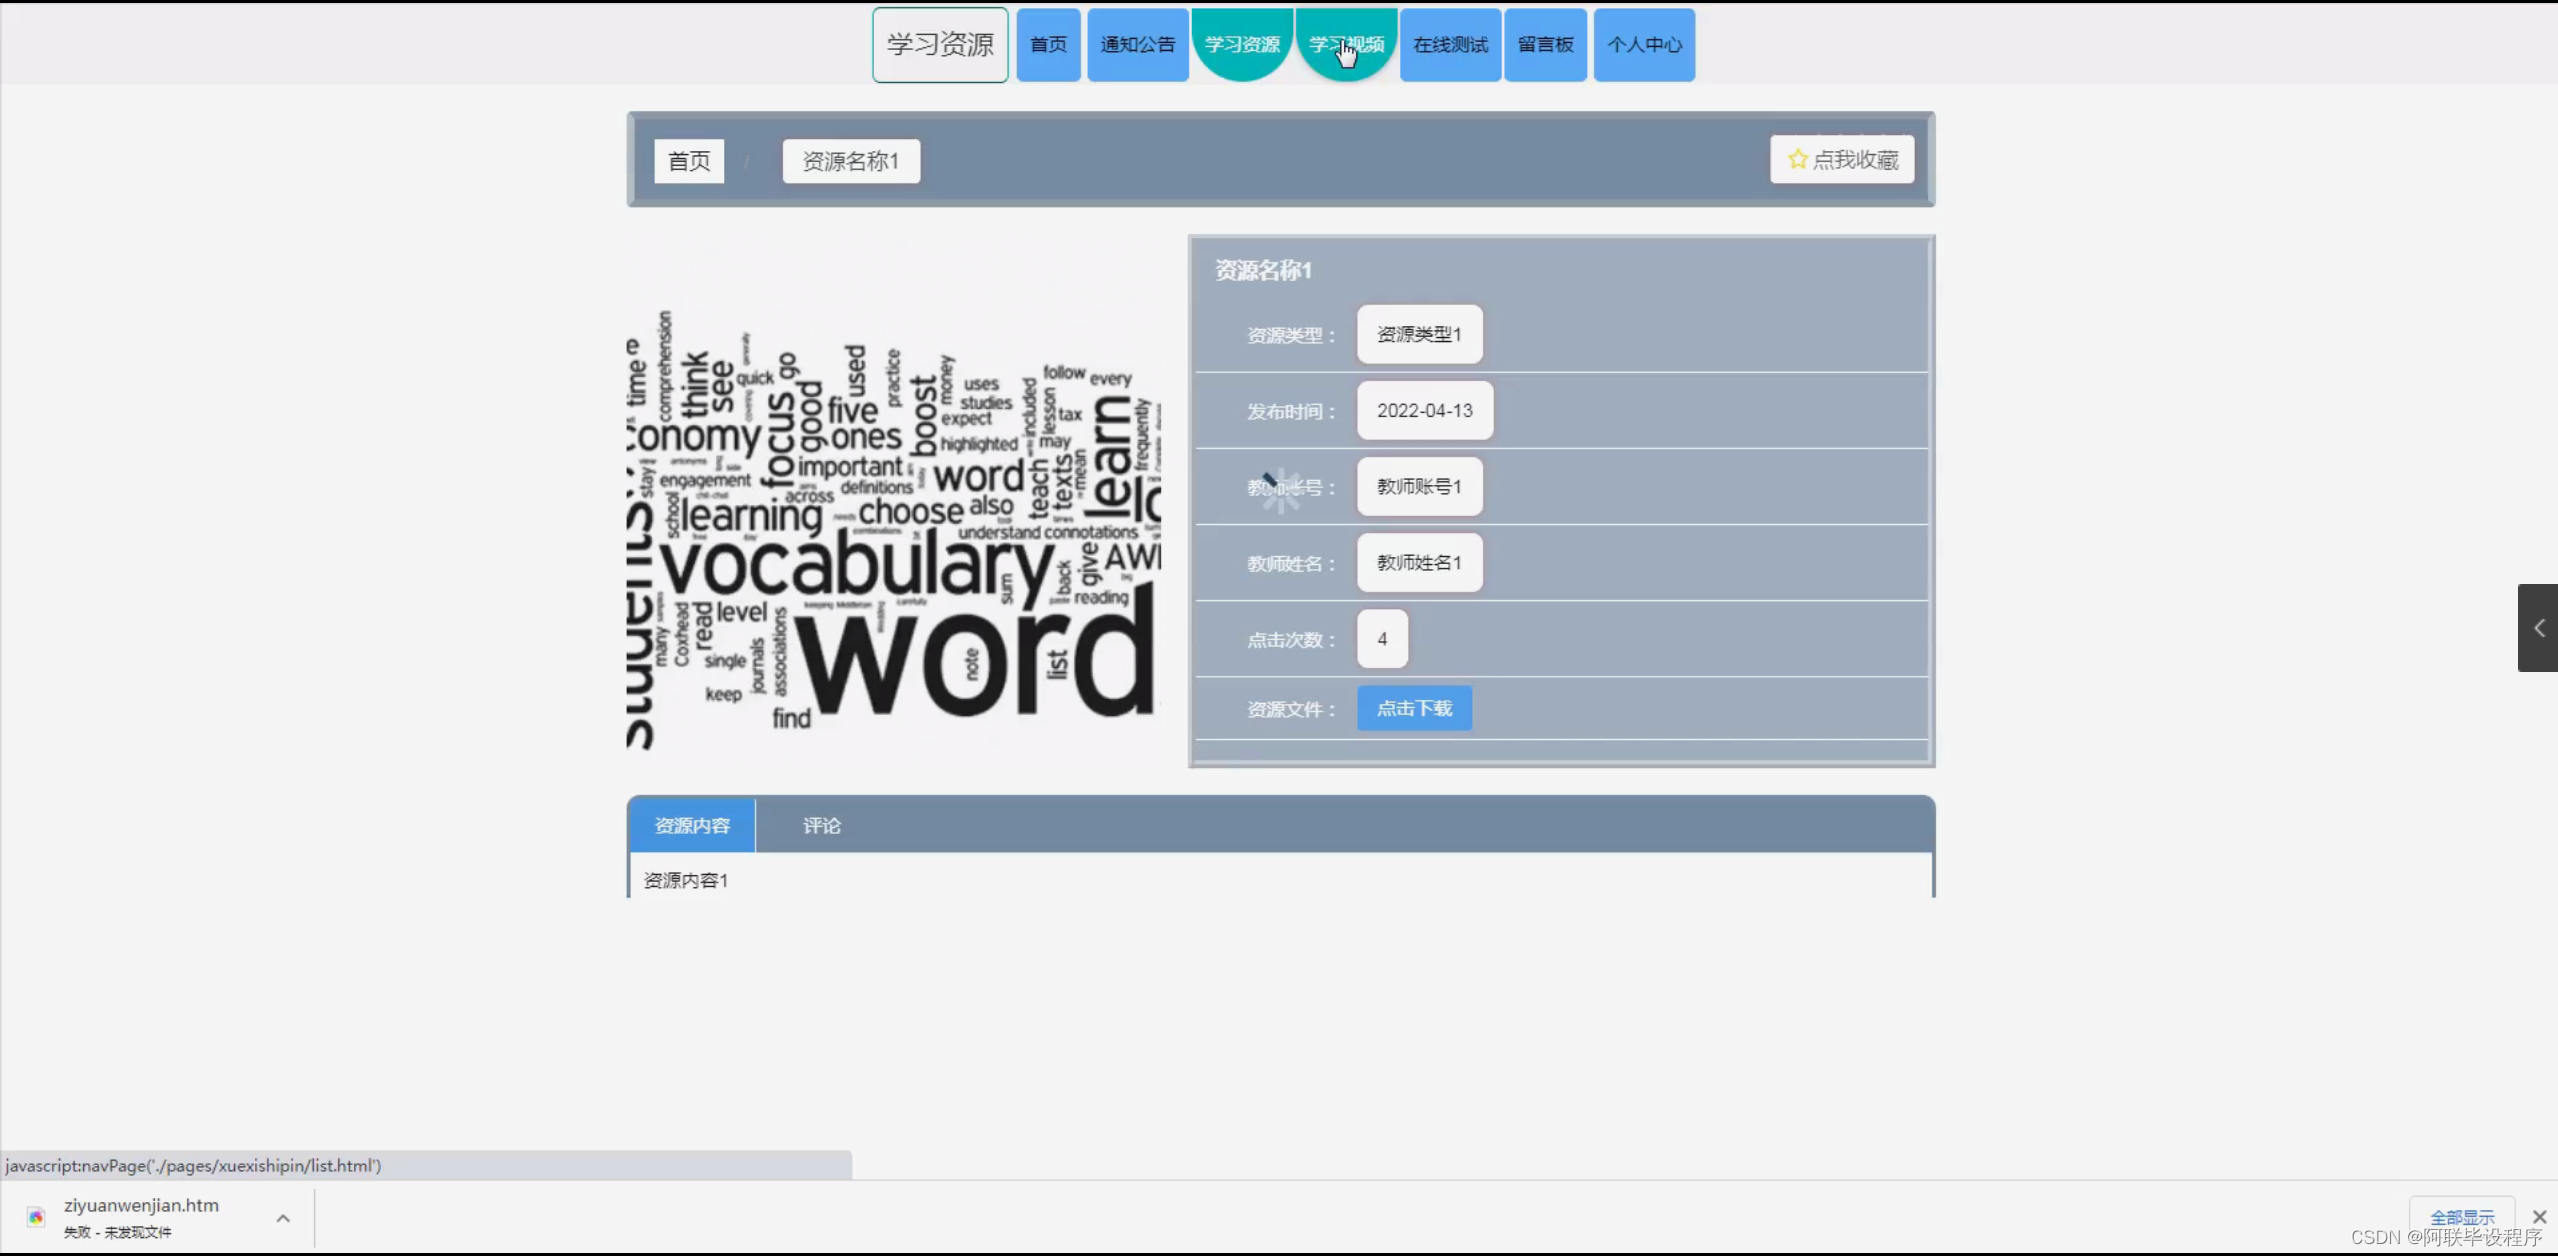The image size is (2558, 1256).
Task: Go to 个人中心
Action: pyautogui.click(x=1644, y=45)
